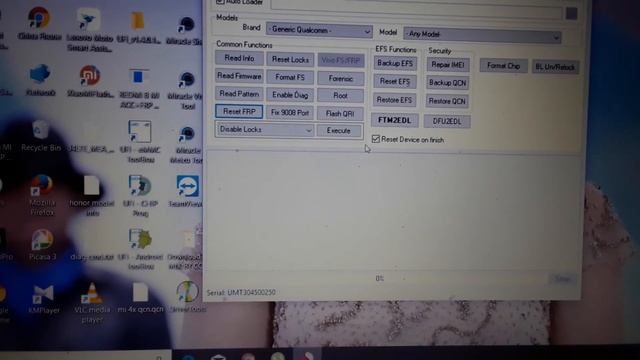
Task: Click the Repair IMEI button
Action: (x=448, y=65)
